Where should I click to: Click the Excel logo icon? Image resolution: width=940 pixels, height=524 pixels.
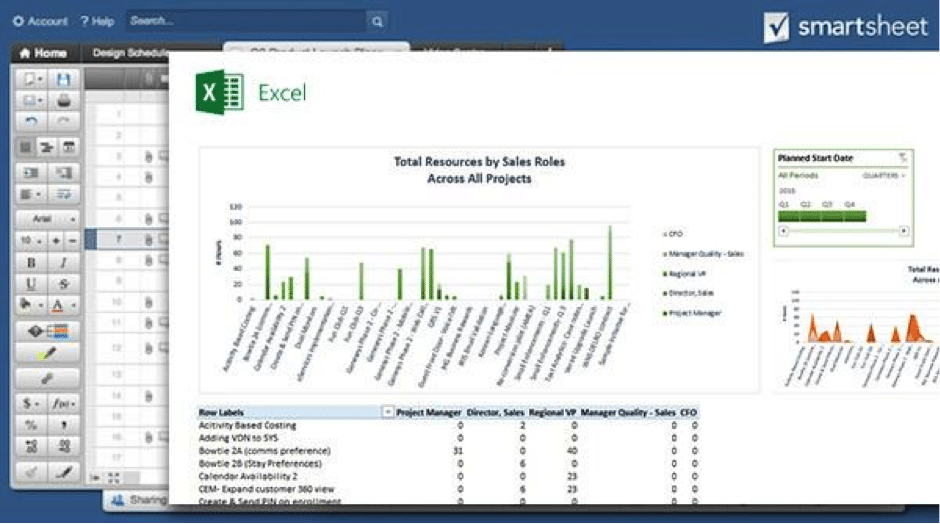219,92
